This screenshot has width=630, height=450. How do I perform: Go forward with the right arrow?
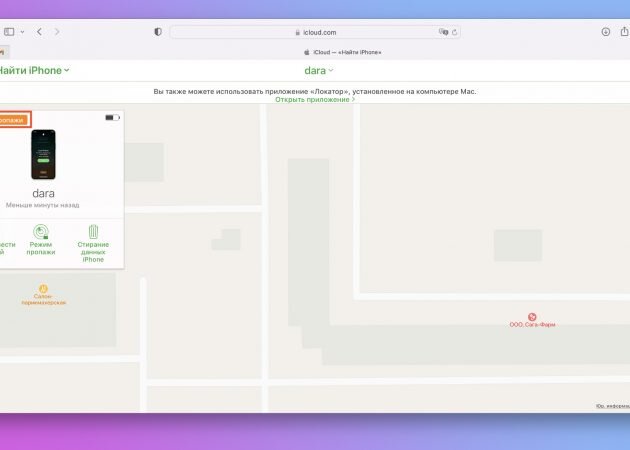click(x=57, y=32)
